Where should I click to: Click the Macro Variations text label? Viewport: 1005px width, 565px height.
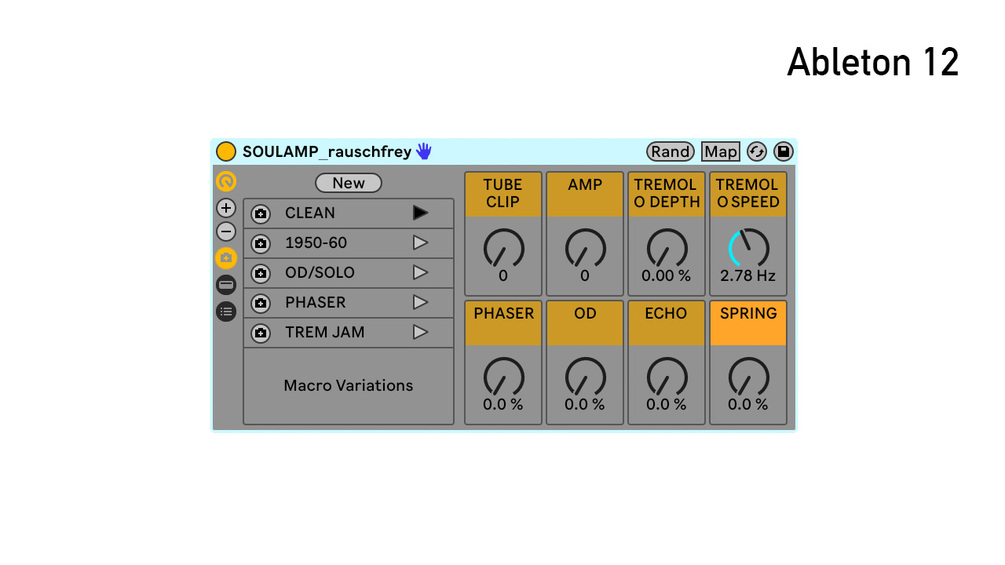coord(349,386)
